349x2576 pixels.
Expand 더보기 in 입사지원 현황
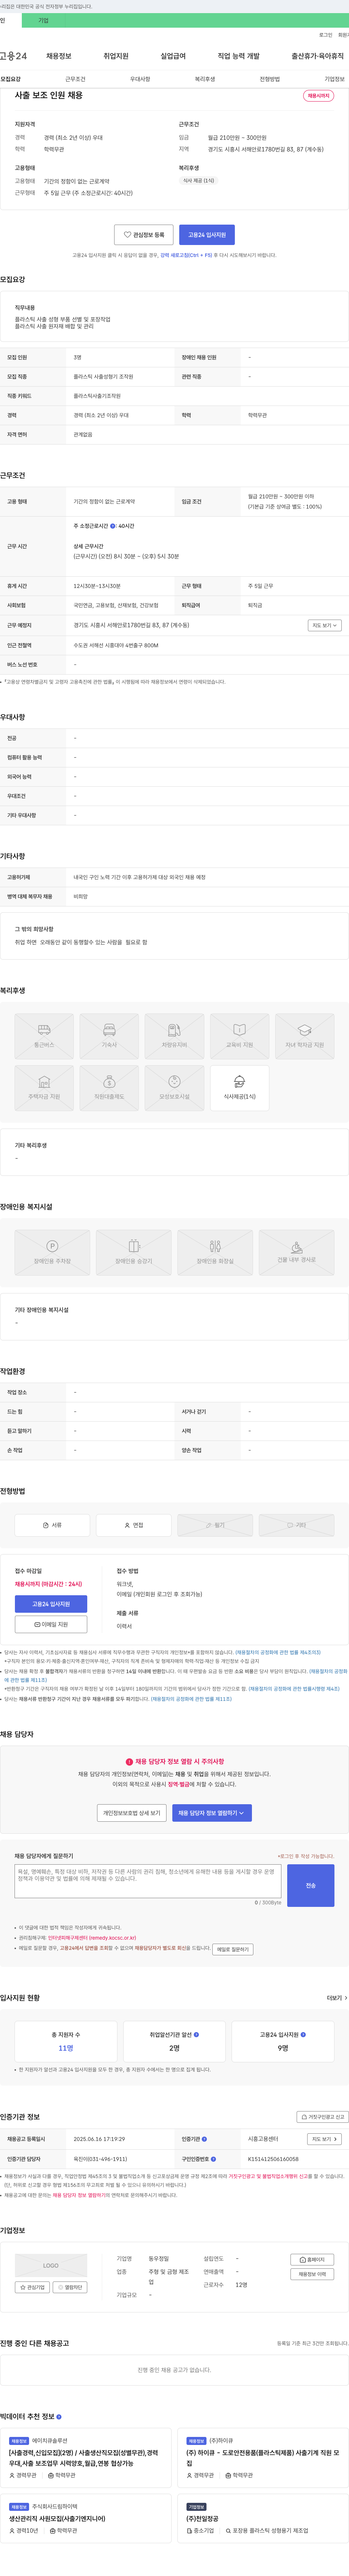pos(337,1998)
